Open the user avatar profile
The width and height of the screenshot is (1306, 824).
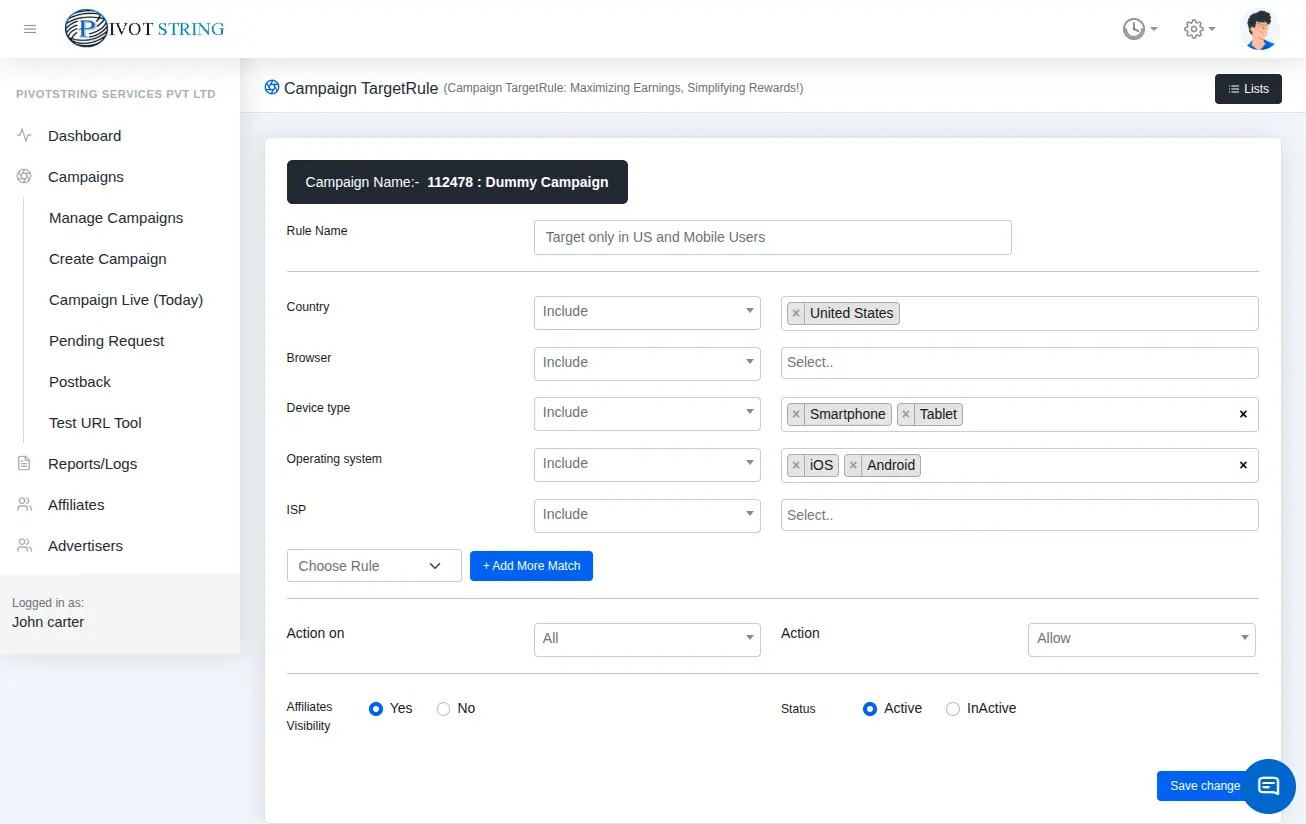[1259, 29]
